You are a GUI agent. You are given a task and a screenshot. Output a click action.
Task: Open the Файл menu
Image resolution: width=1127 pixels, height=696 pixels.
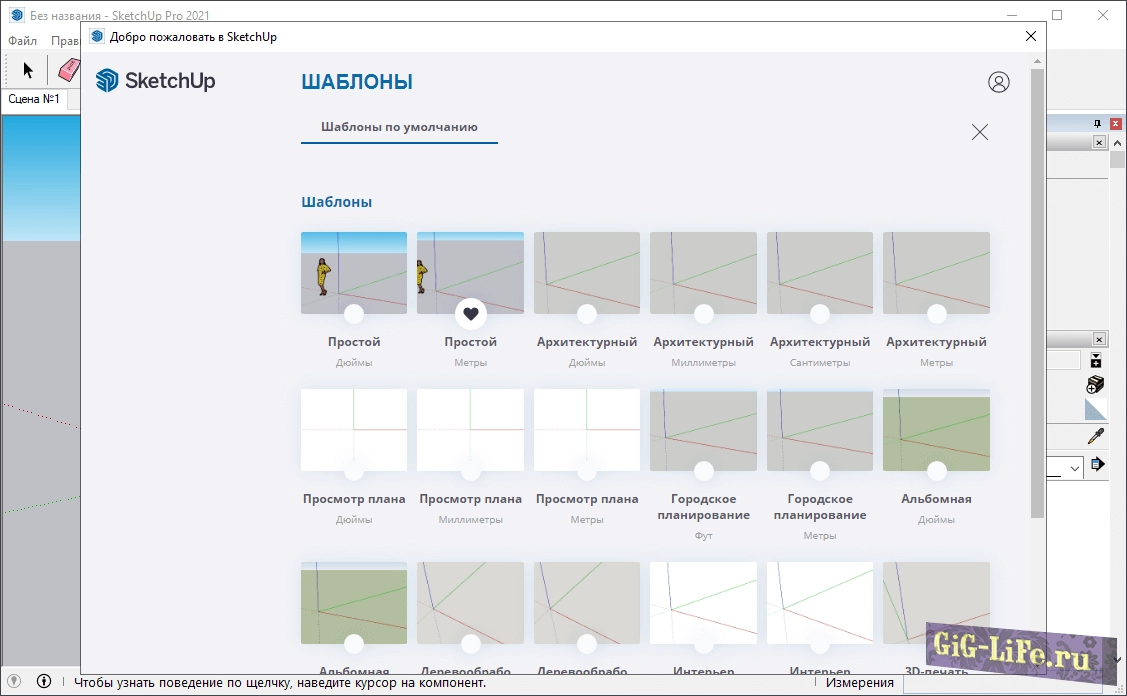pos(22,41)
